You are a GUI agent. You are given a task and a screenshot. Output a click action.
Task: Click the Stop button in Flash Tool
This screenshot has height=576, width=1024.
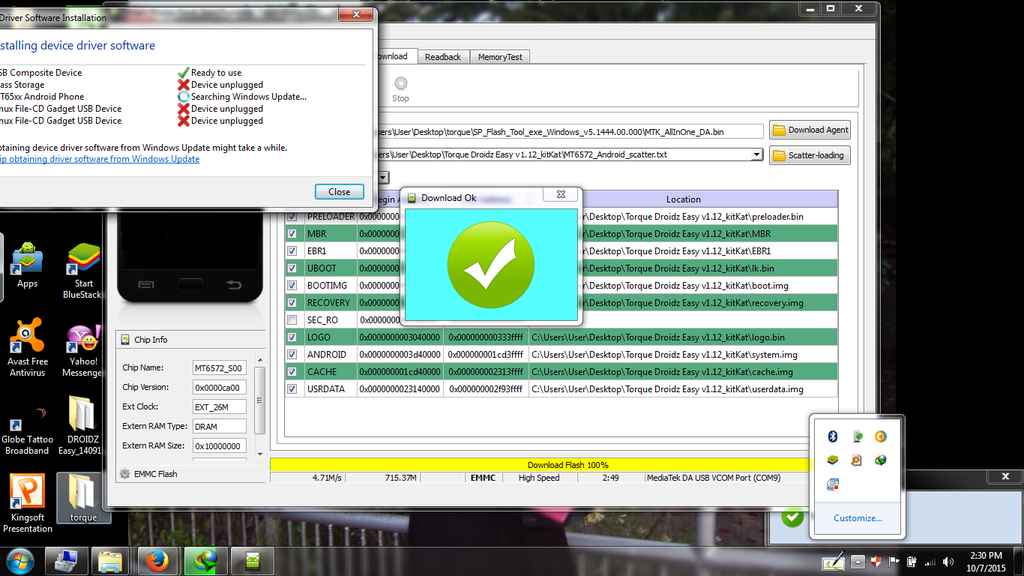400,88
